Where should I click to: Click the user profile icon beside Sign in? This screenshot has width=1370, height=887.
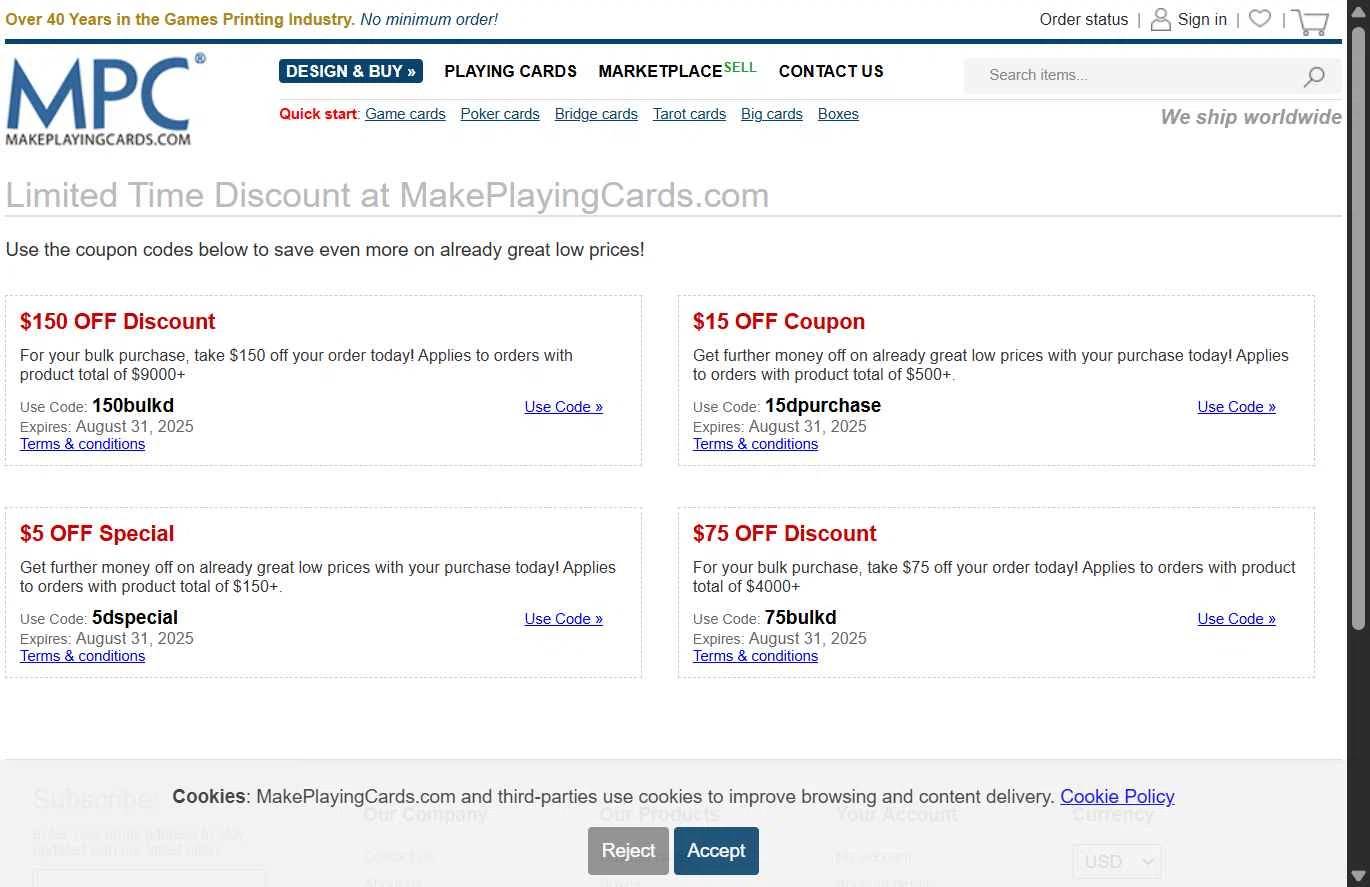click(x=1161, y=19)
